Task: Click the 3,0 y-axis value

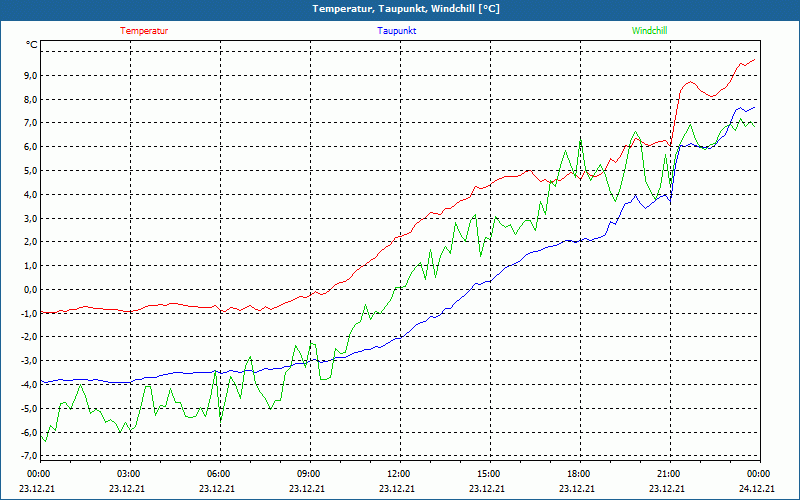Action: 31,218
